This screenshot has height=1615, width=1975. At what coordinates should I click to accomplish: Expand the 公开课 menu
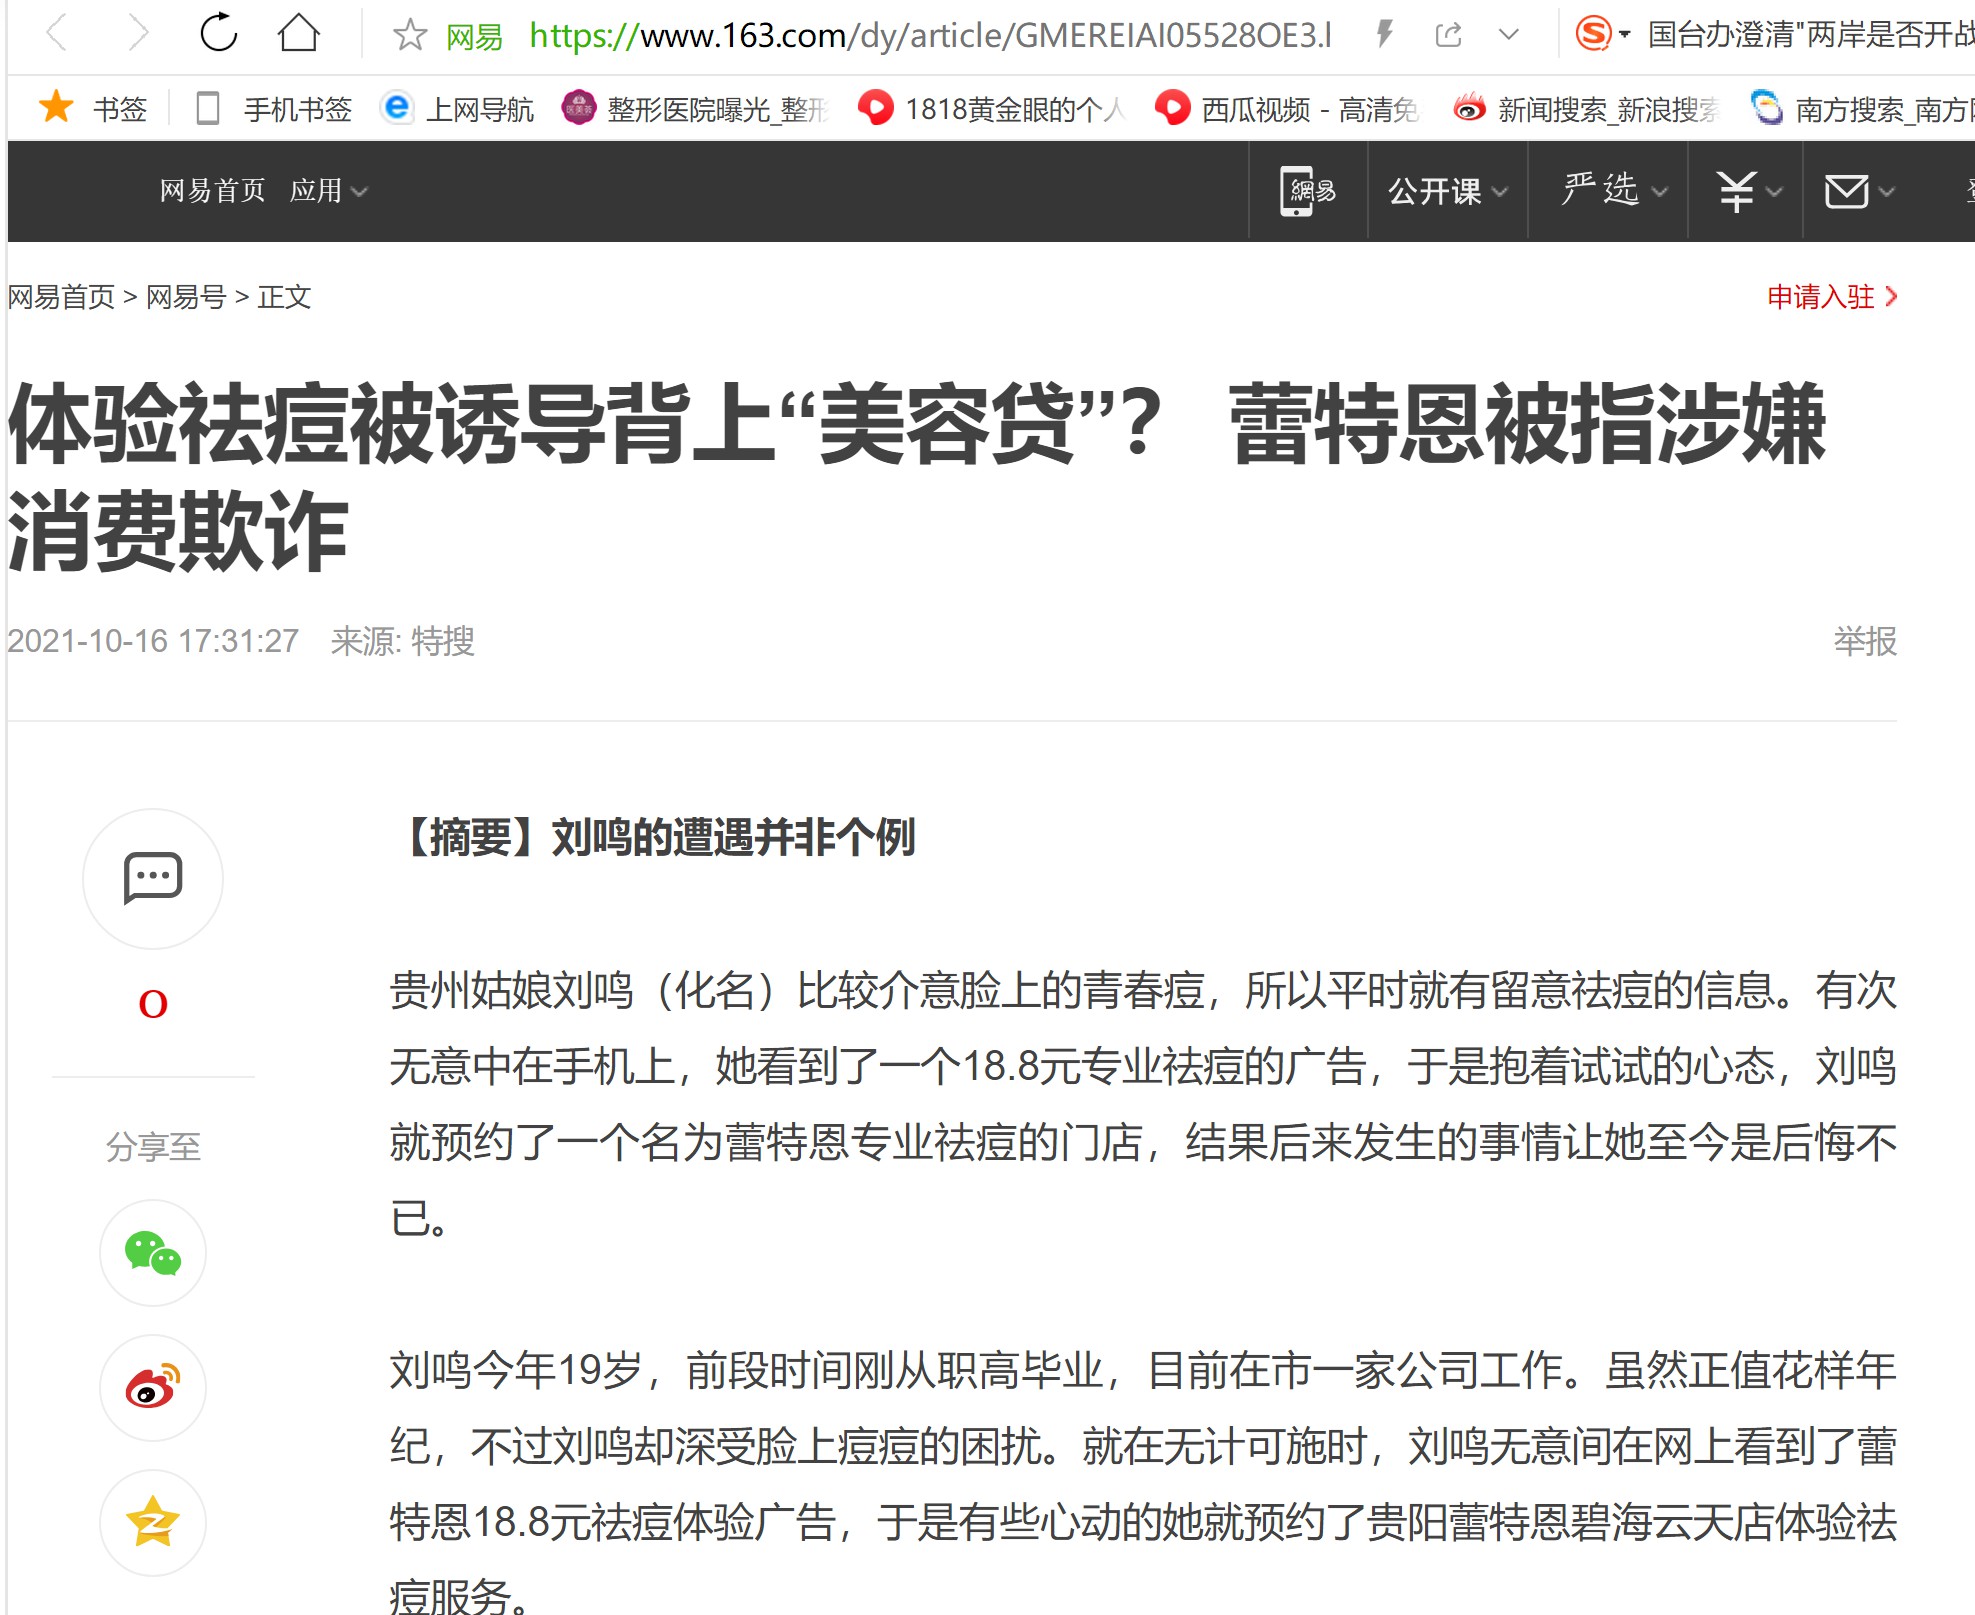pyautogui.click(x=1446, y=190)
